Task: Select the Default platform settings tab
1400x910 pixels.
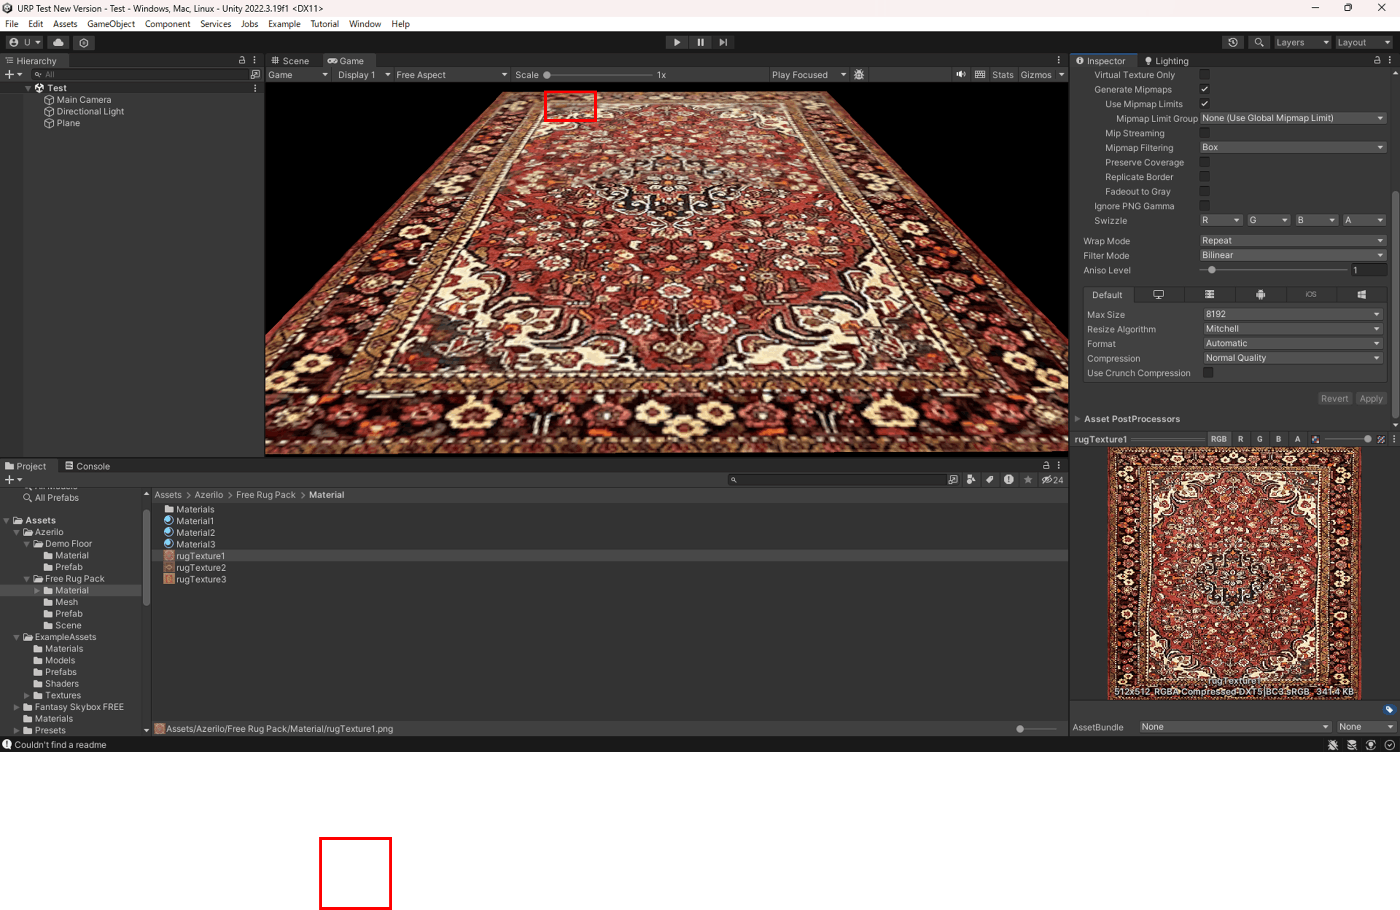Action: pos(1107,295)
